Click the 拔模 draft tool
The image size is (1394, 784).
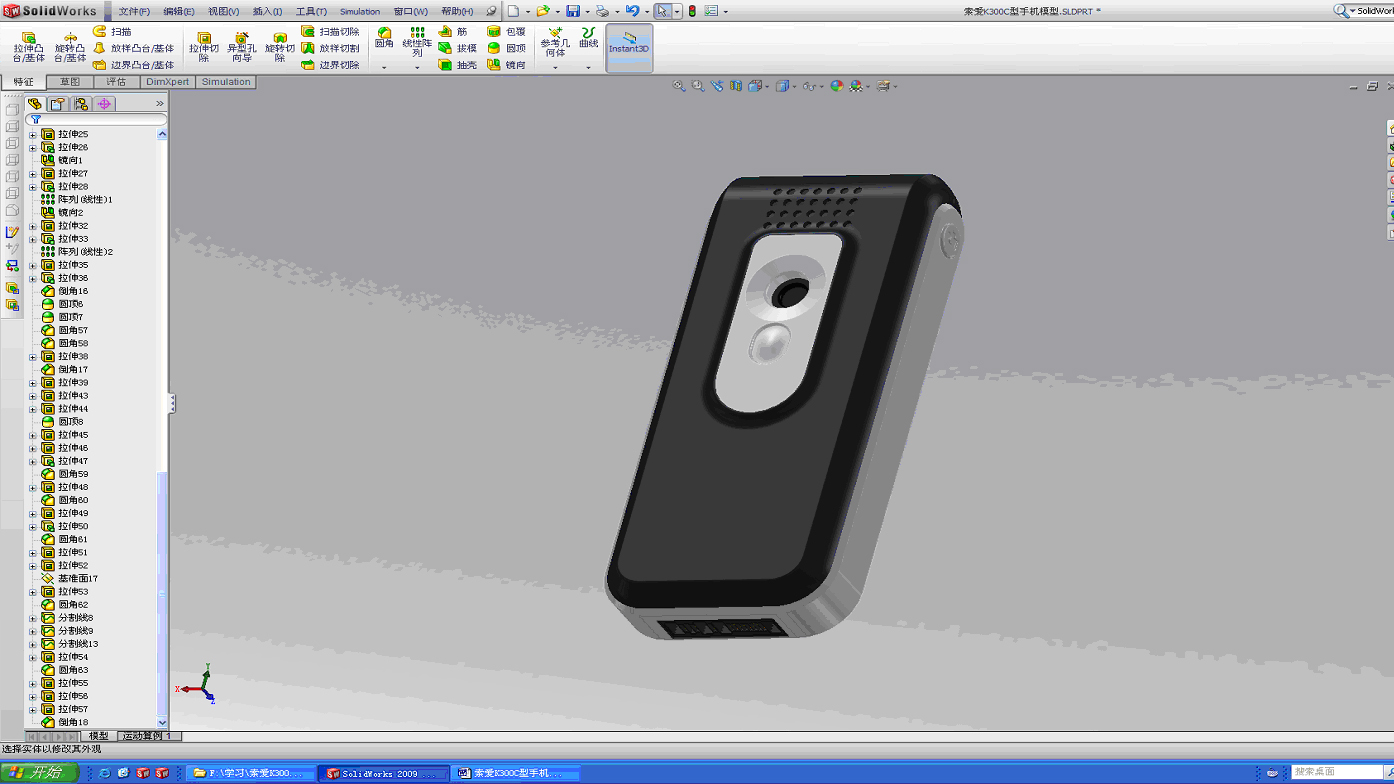pos(458,48)
